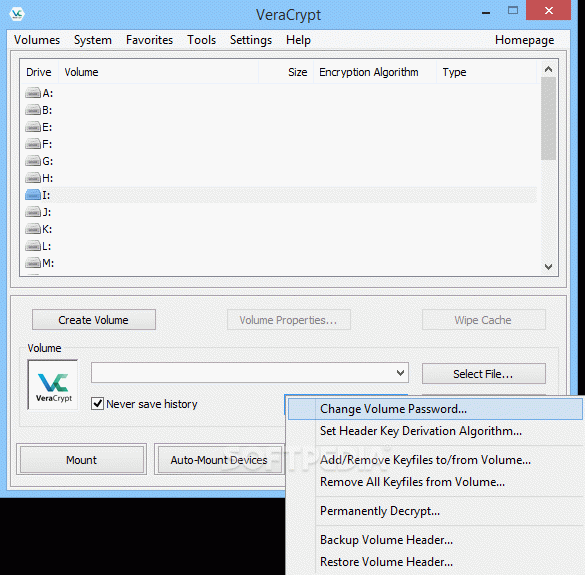585x575 pixels.
Task: Select the B: drive icon
Action: (33, 110)
